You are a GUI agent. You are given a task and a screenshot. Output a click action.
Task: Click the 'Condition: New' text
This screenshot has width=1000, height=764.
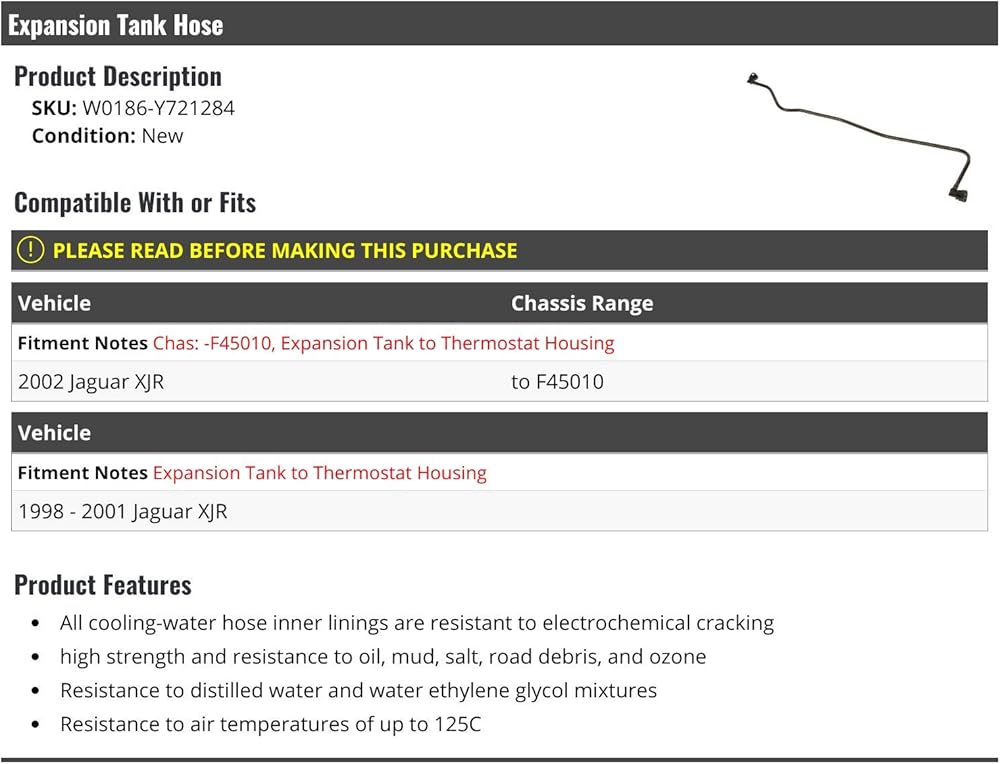pyautogui.click(x=107, y=136)
